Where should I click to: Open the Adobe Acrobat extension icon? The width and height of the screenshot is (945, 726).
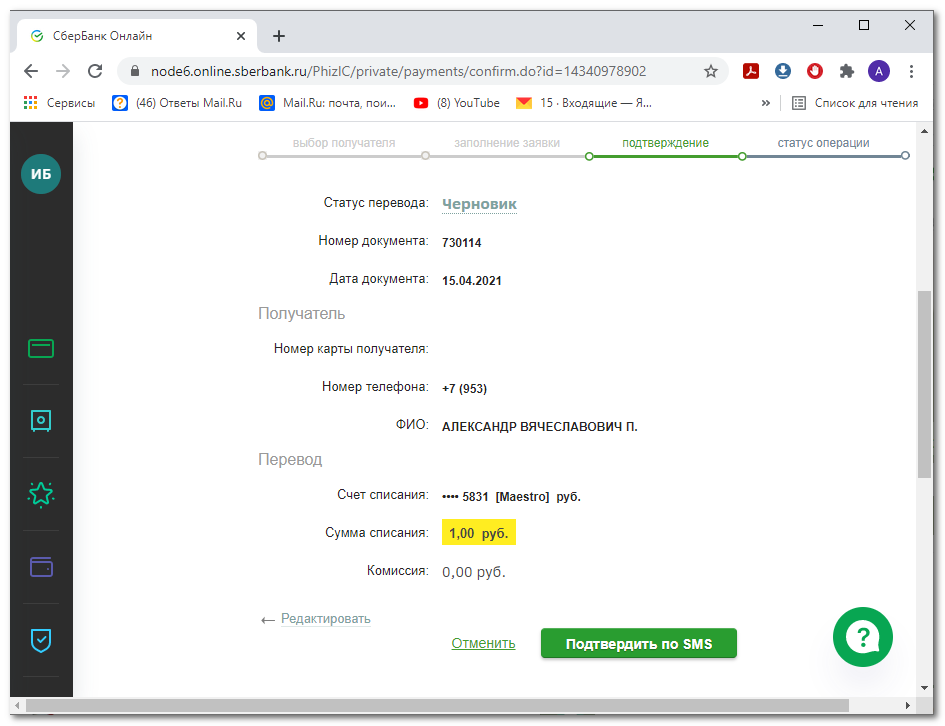[x=750, y=71]
